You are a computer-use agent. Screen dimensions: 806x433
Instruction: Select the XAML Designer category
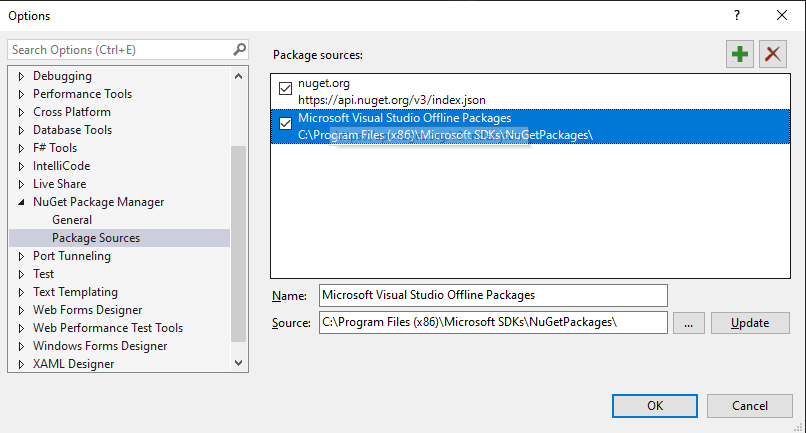[x=74, y=364]
